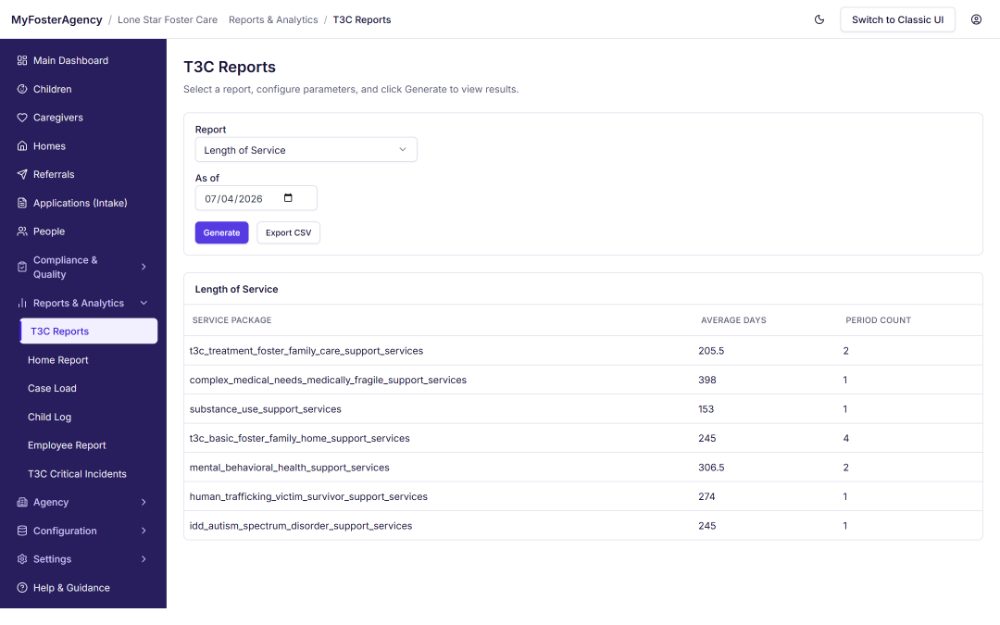Click the 274 average days value
This screenshot has width=1000, height=625.
tap(707, 496)
